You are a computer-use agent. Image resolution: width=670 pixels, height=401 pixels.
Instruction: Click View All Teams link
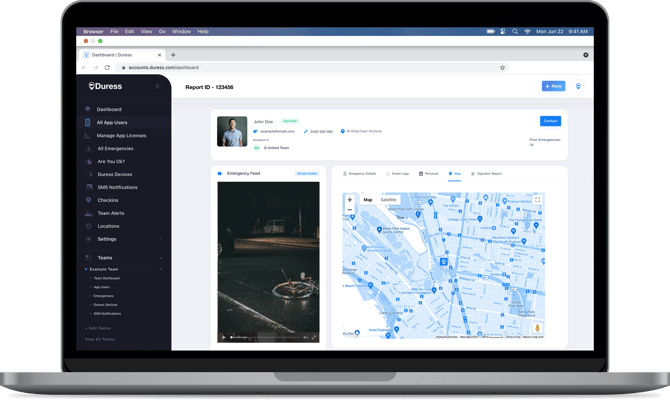100,339
